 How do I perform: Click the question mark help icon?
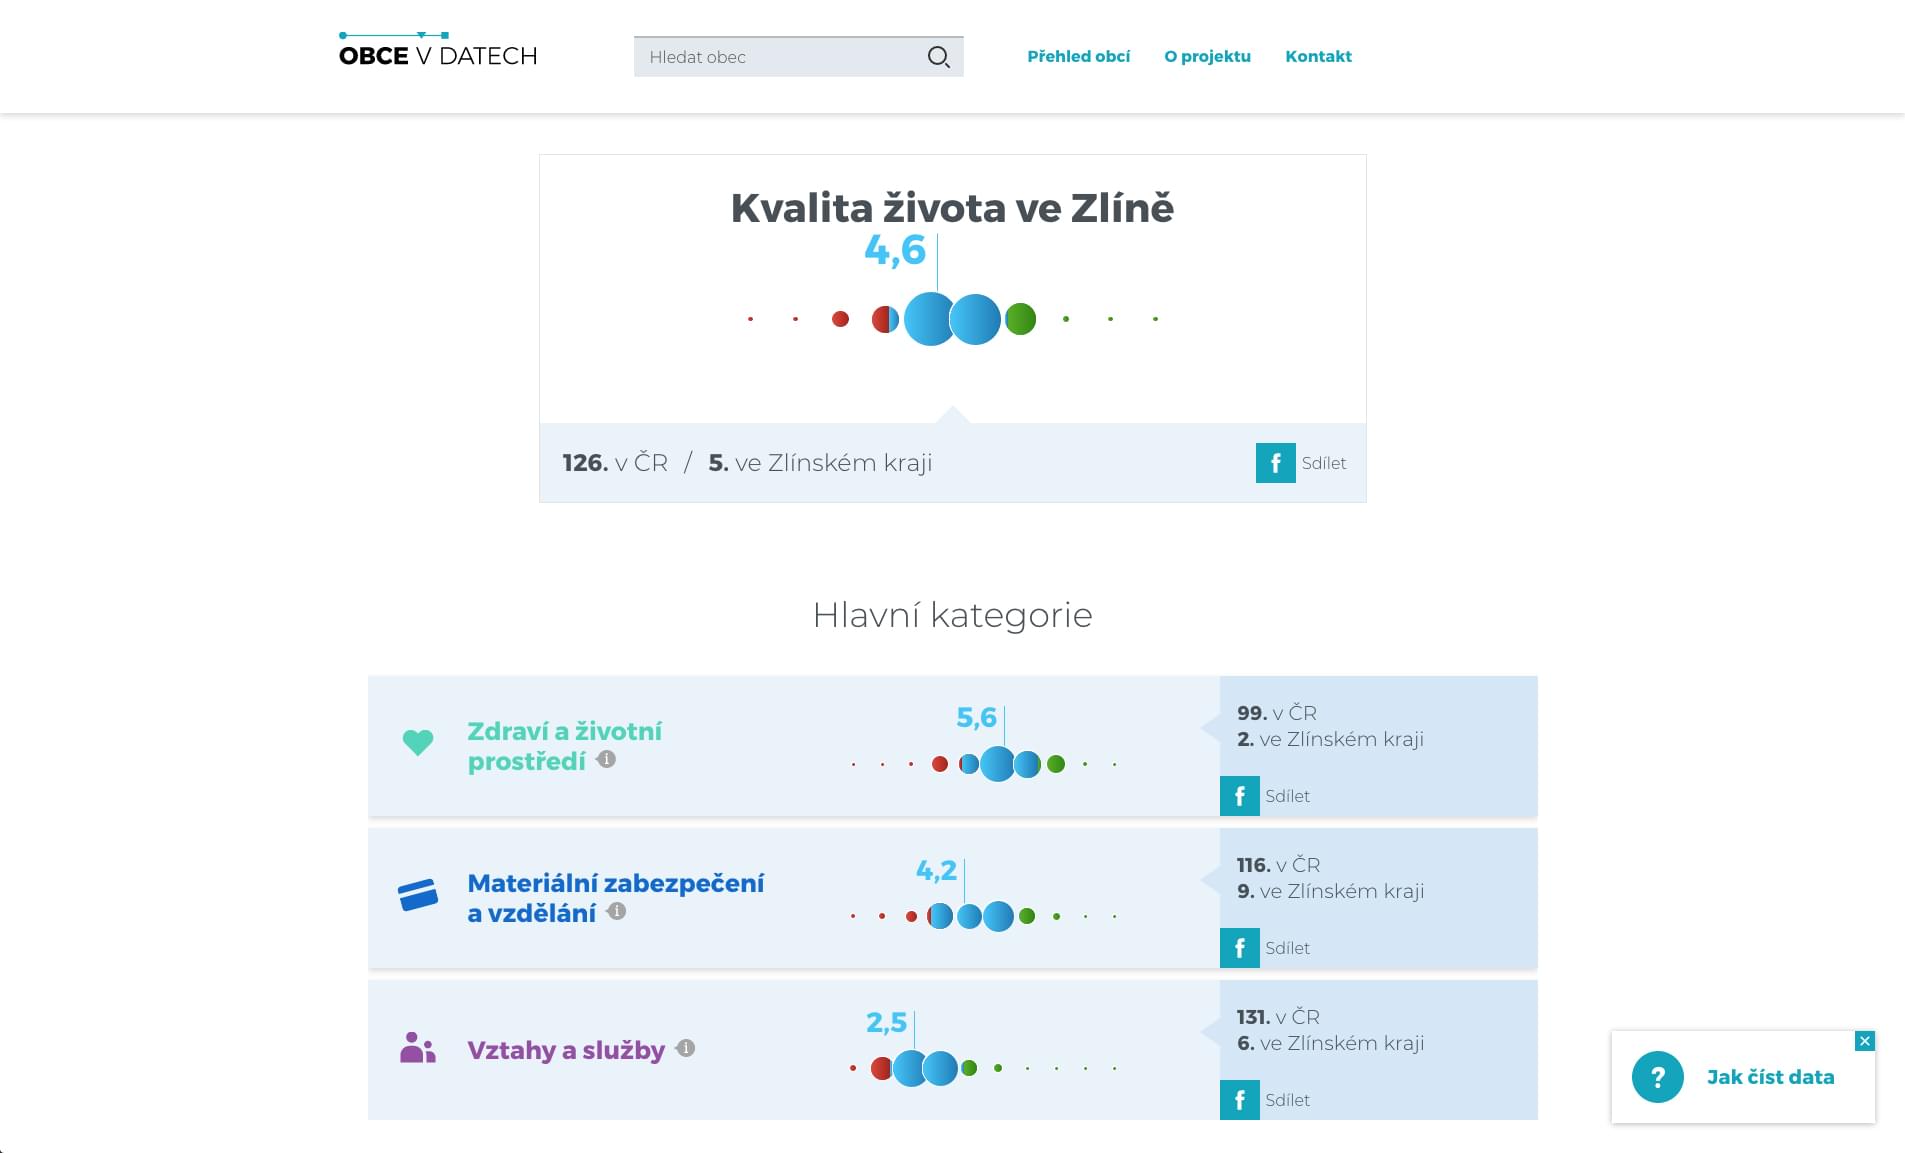click(1657, 1077)
